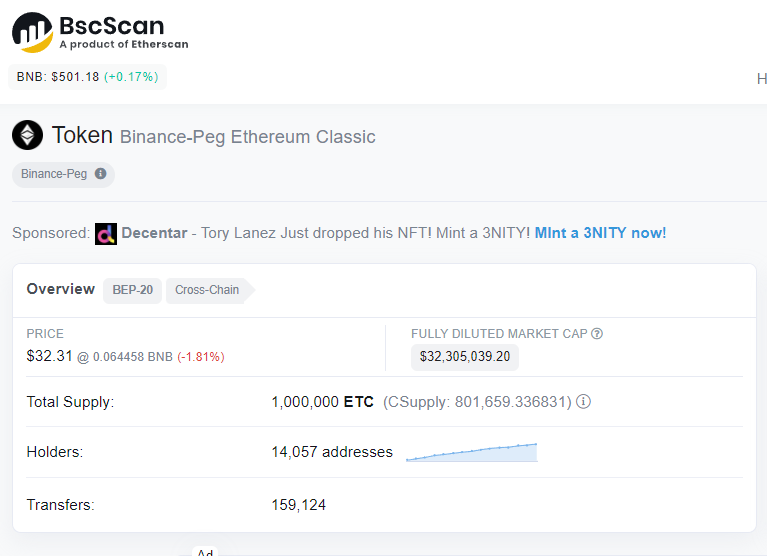Click the BEP-20 badge
The height and width of the screenshot is (556, 769).
(x=132, y=290)
